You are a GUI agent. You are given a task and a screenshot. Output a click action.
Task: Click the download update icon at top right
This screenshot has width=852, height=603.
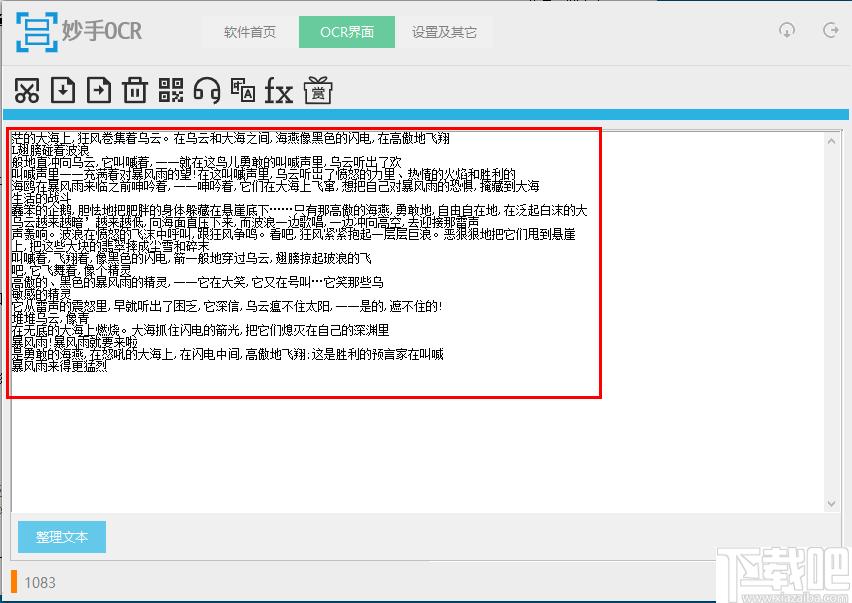click(786, 30)
